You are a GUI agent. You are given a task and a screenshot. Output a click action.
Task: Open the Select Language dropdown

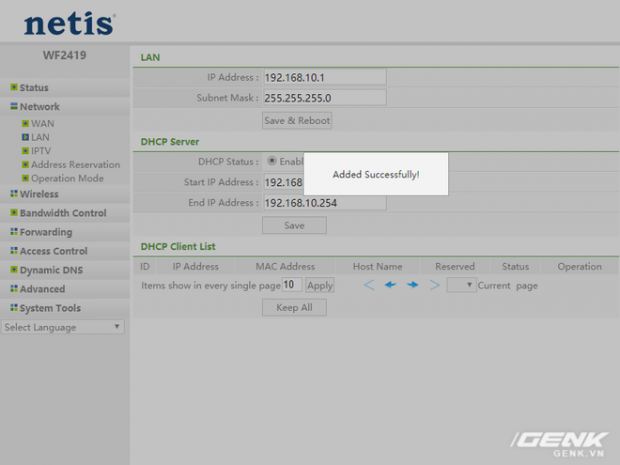pos(62,327)
